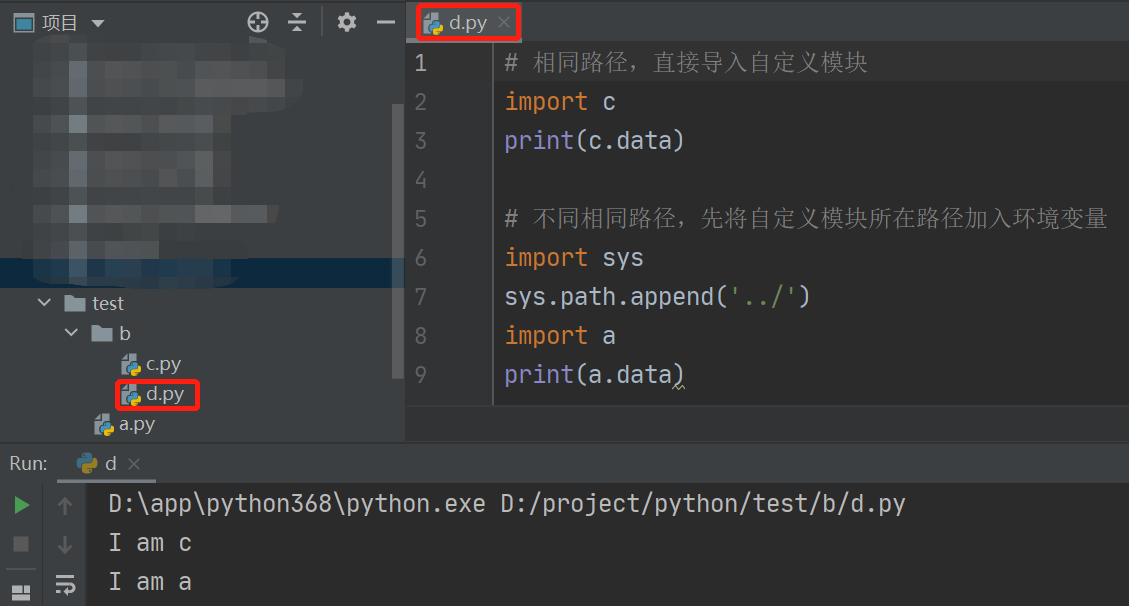
Task: Click the sys.path.append('../') line
Action: [x=657, y=297]
